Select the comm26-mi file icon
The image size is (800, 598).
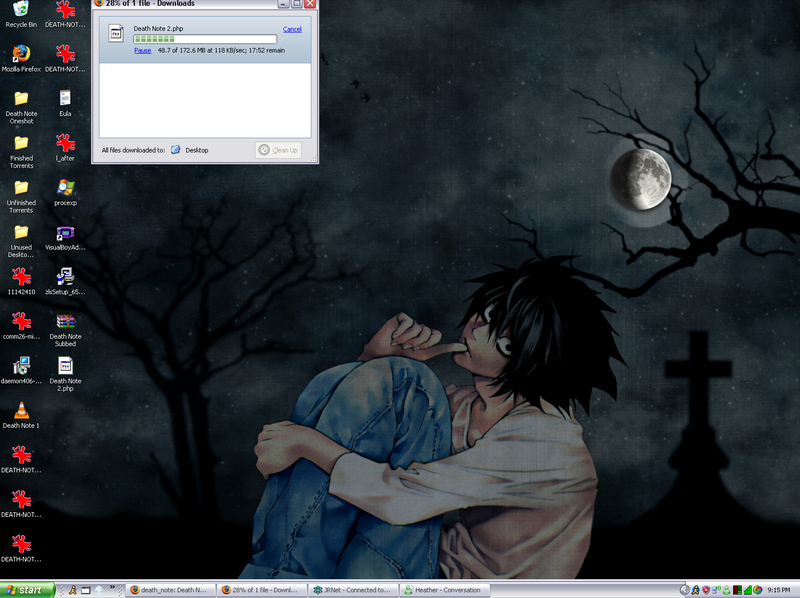pos(21,326)
